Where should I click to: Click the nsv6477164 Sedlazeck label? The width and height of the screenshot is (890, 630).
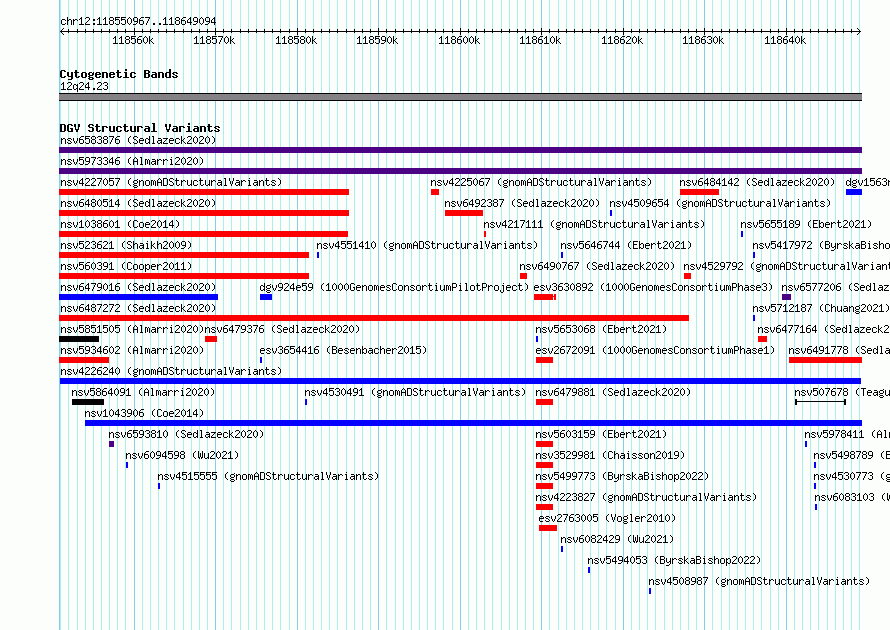[823, 329]
